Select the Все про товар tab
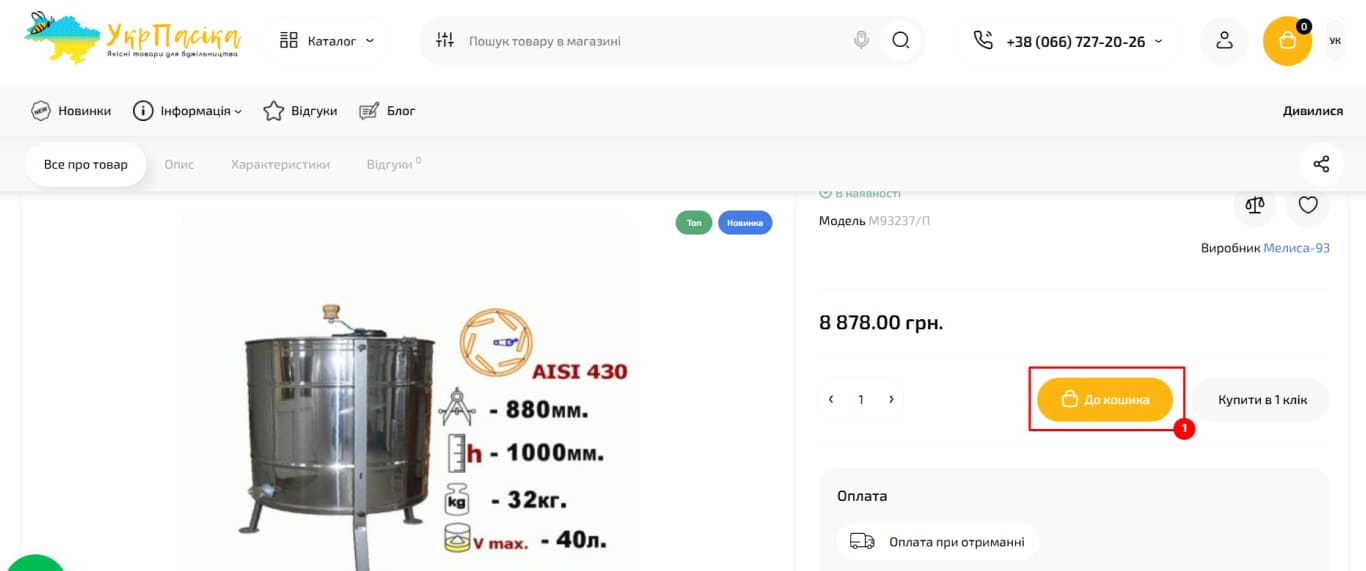 (x=86, y=164)
